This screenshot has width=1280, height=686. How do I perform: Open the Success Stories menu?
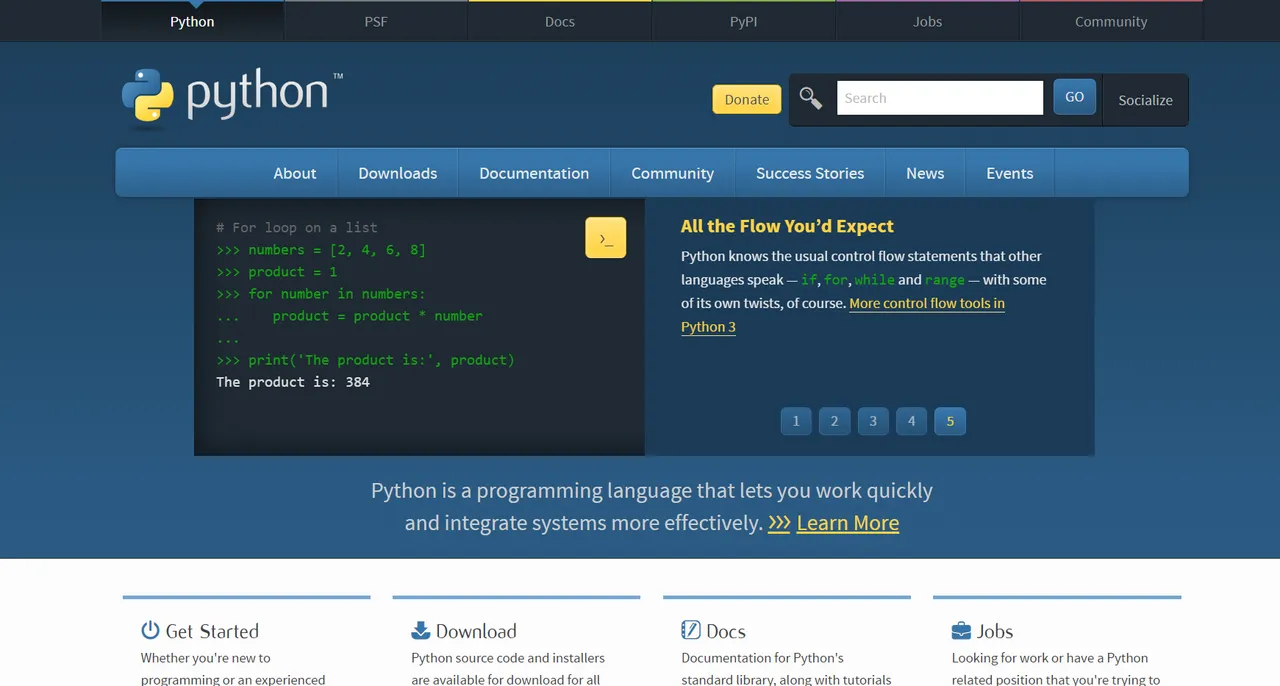(810, 173)
